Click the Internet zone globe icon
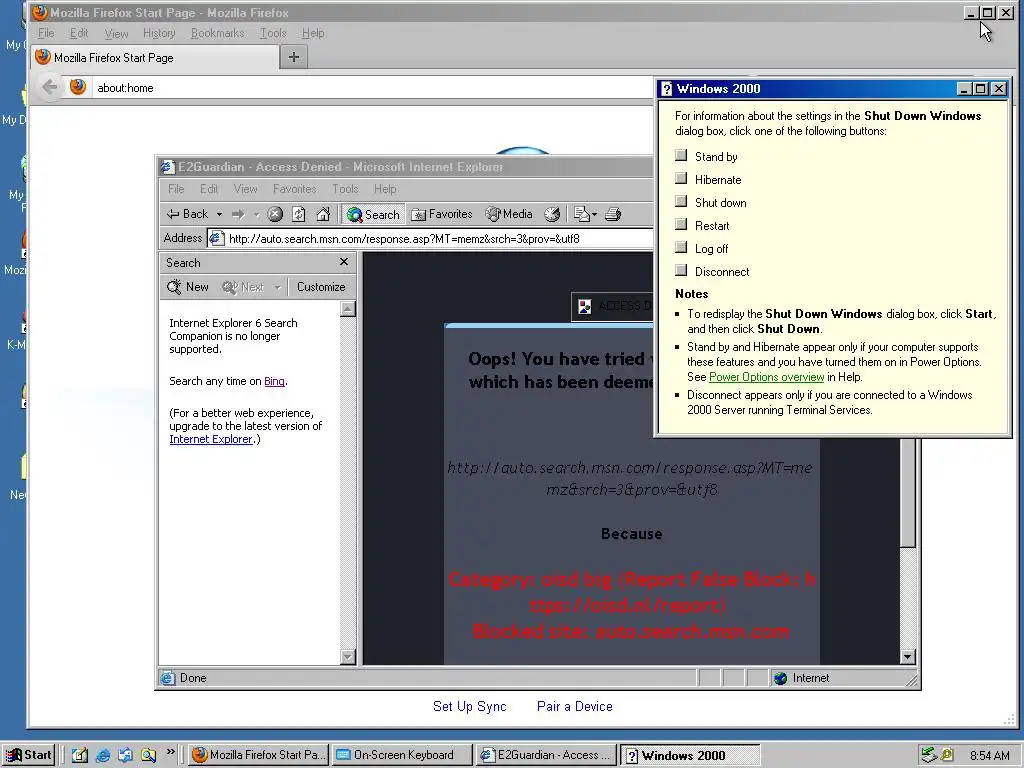This screenshot has height=768, width=1024. 780,678
